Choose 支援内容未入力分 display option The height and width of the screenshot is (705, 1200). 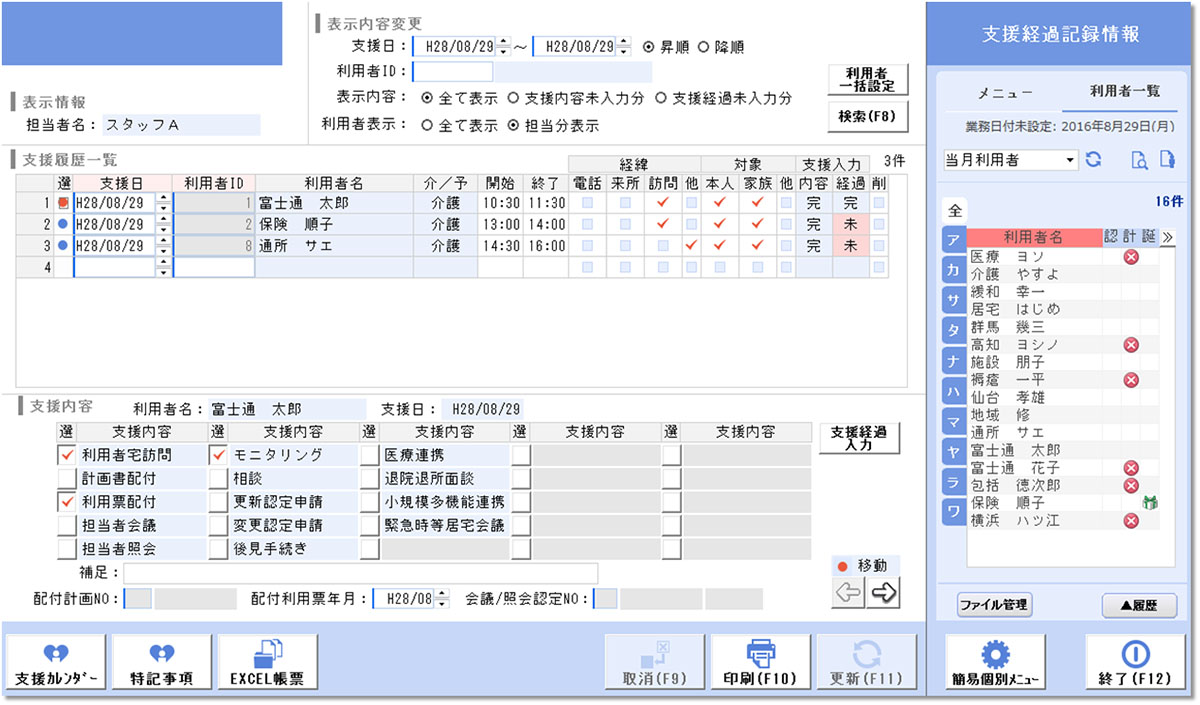(x=513, y=98)
